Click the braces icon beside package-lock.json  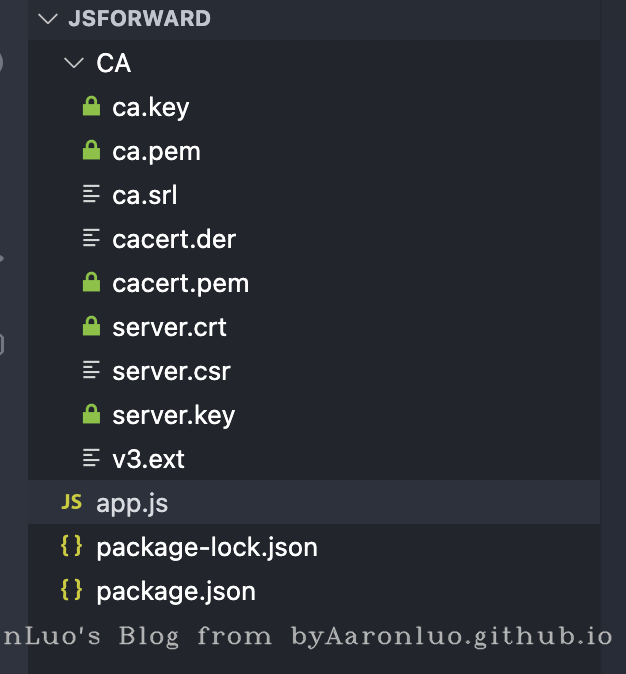pyautogui.click(x=71, y=547)
